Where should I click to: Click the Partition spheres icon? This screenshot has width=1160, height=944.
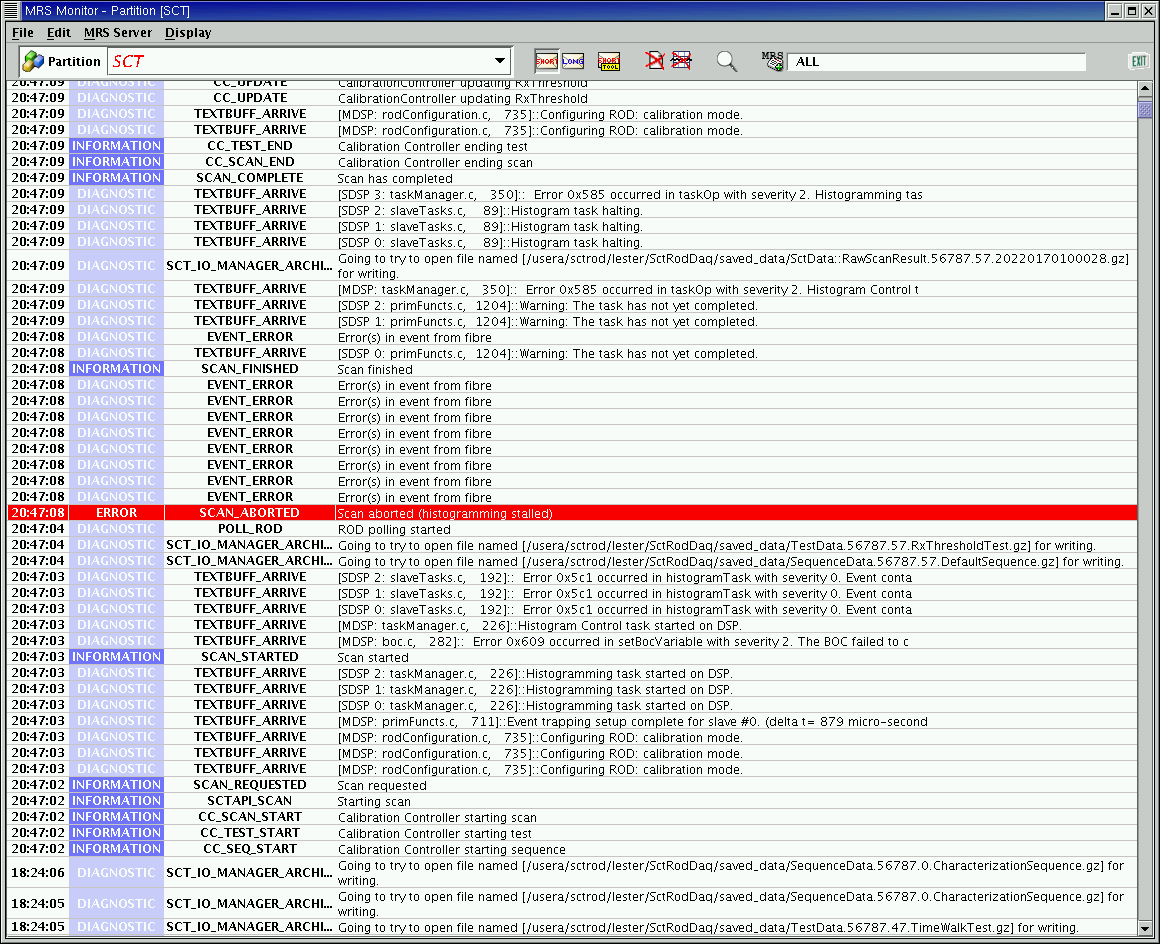(x=33, y=61)
